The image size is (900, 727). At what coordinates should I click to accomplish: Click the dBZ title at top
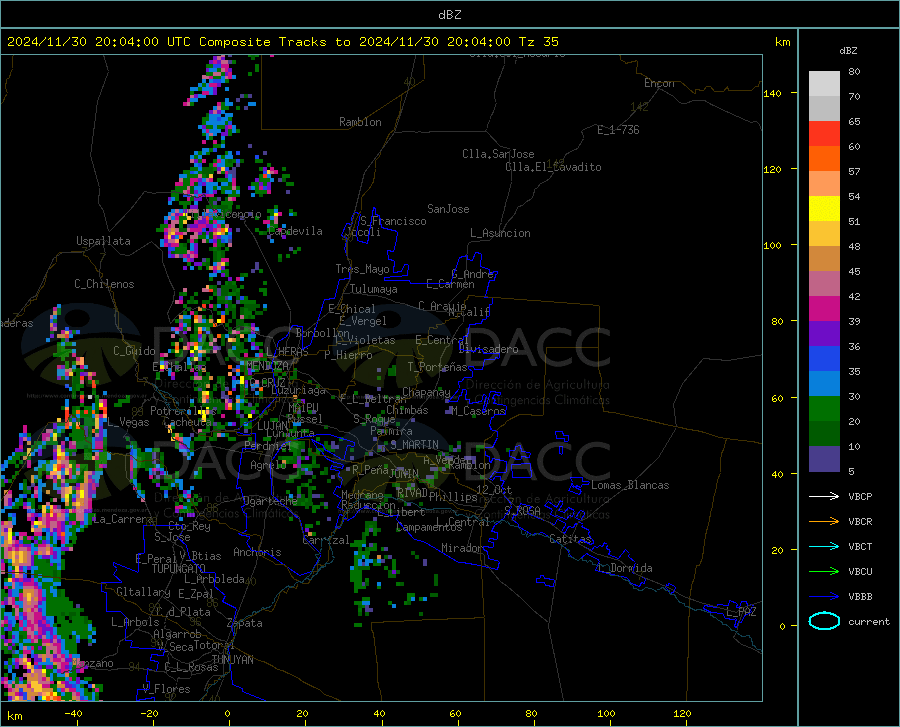point(449,15)
